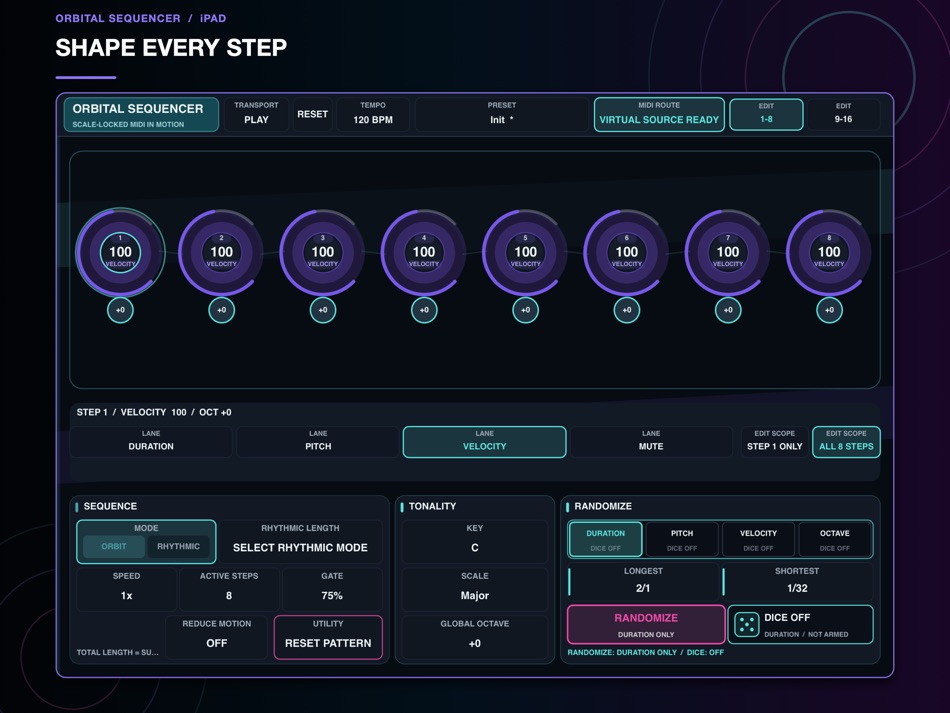Open the Global Octave +0 selector
Viewport: 950px width, 713px height.
tap(475, 636)
